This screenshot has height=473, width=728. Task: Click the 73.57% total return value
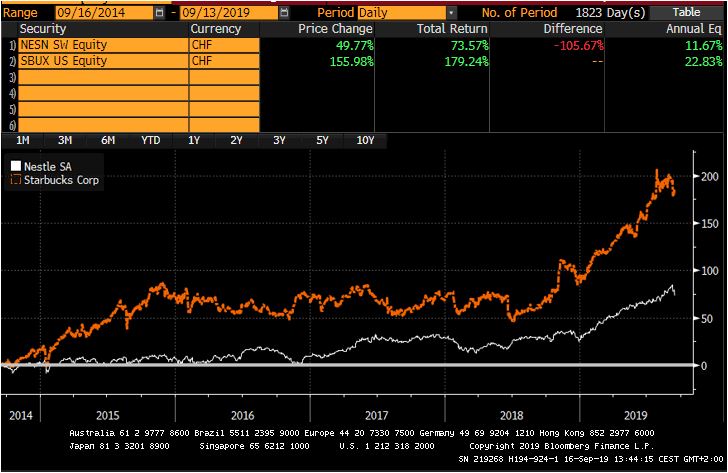point(469,45)
